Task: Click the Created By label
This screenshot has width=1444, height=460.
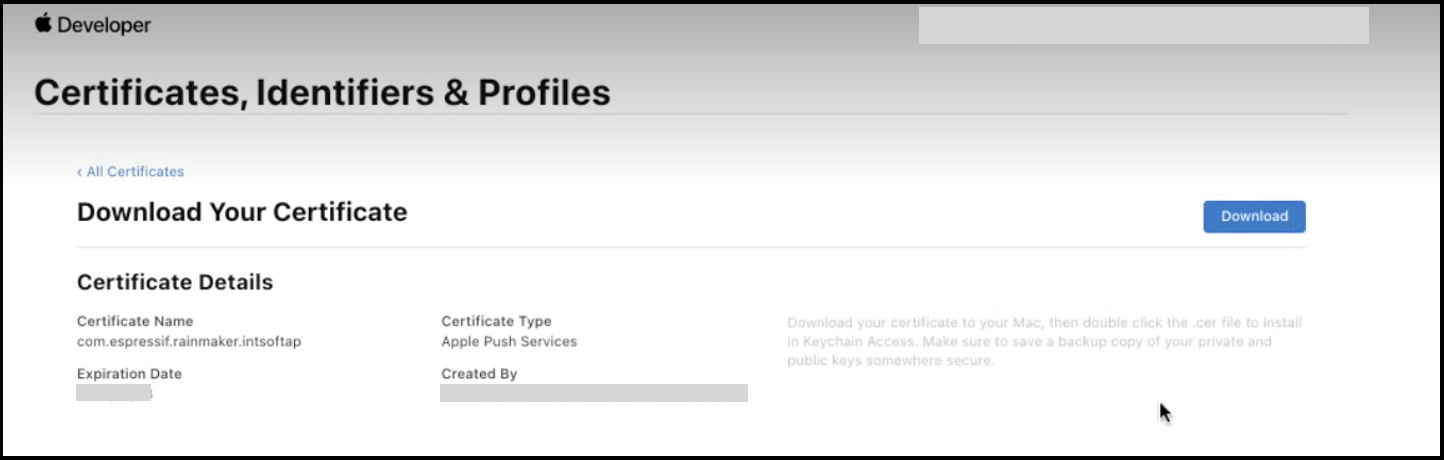Action: (x=479, y=373)
